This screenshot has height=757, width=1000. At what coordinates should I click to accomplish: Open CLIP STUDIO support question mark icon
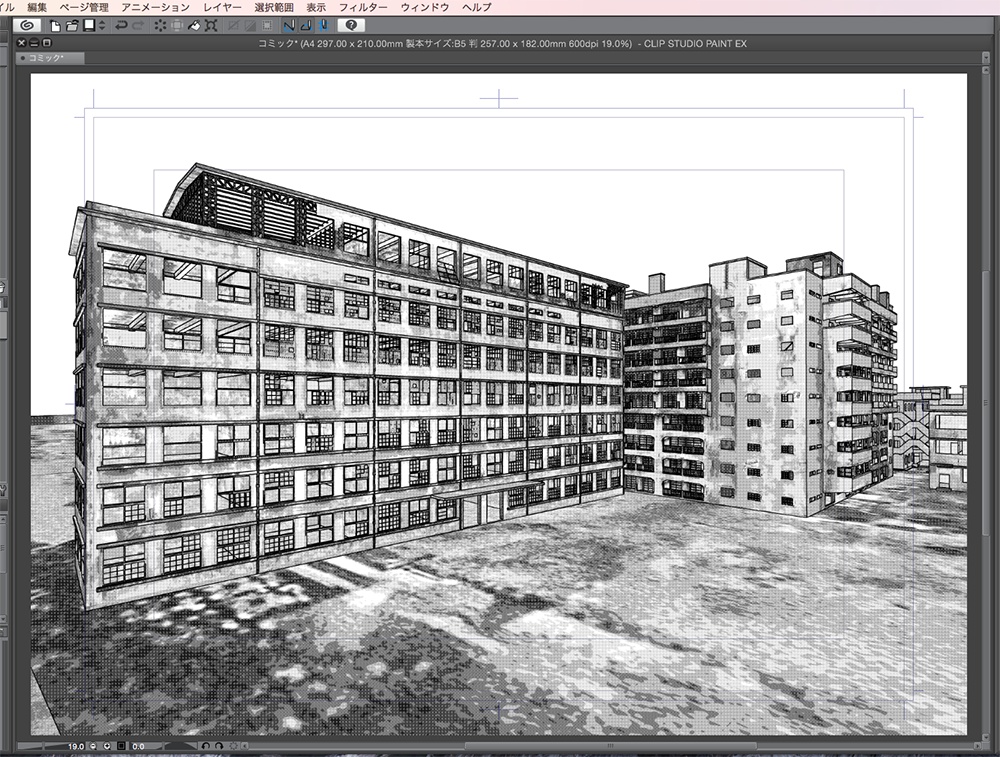(351, 25)
